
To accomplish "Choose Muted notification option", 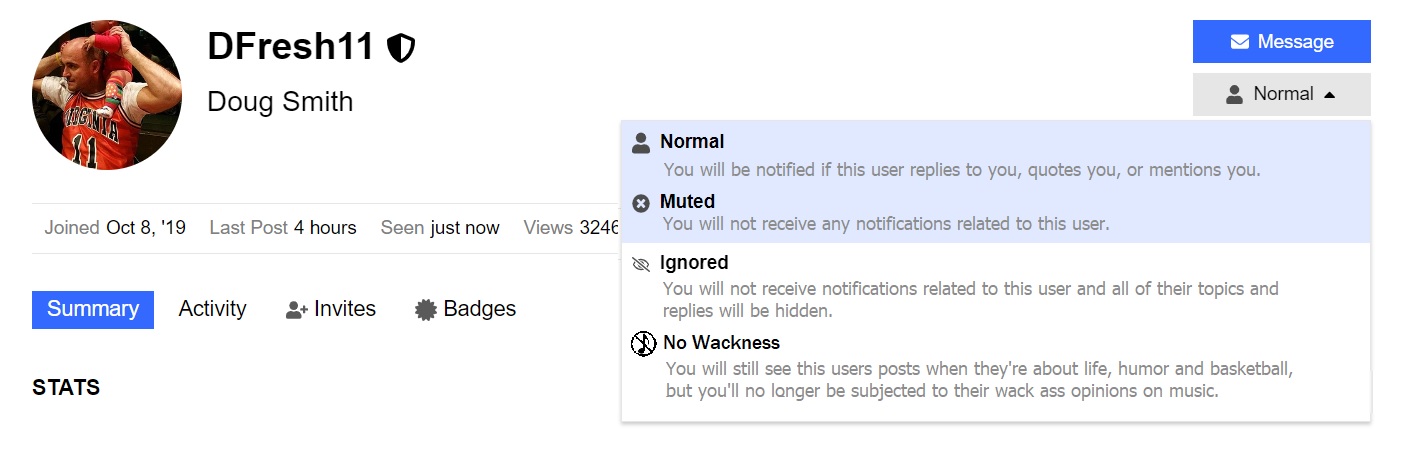I will click(687, 202).
